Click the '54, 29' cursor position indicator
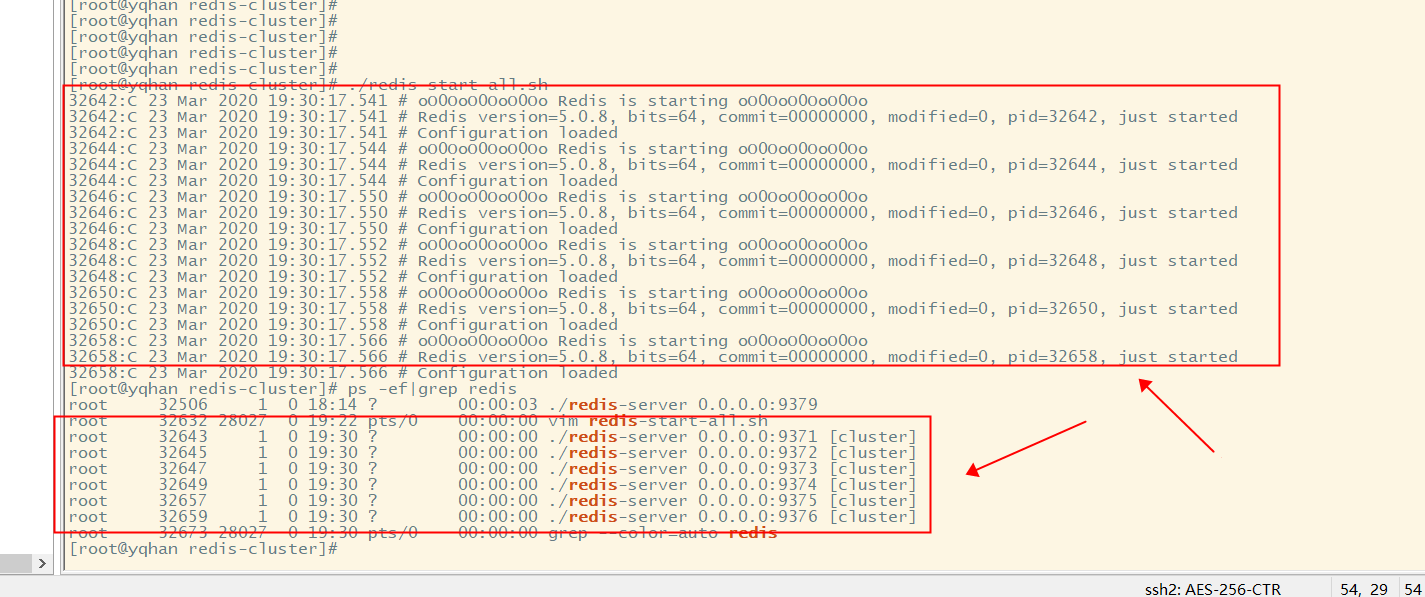 coord(1366,589)
